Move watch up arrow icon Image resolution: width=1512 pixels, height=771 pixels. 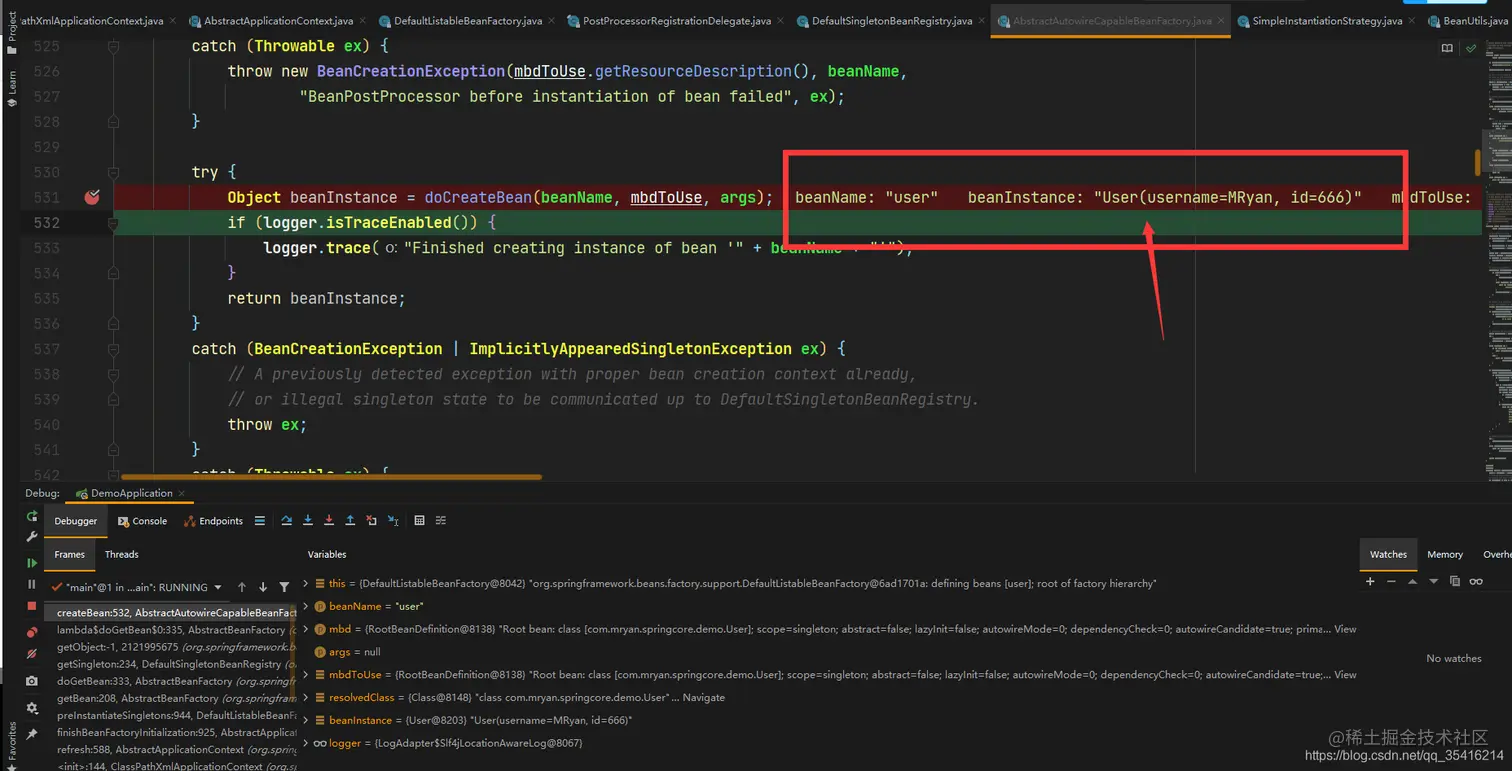[1412, 581]
